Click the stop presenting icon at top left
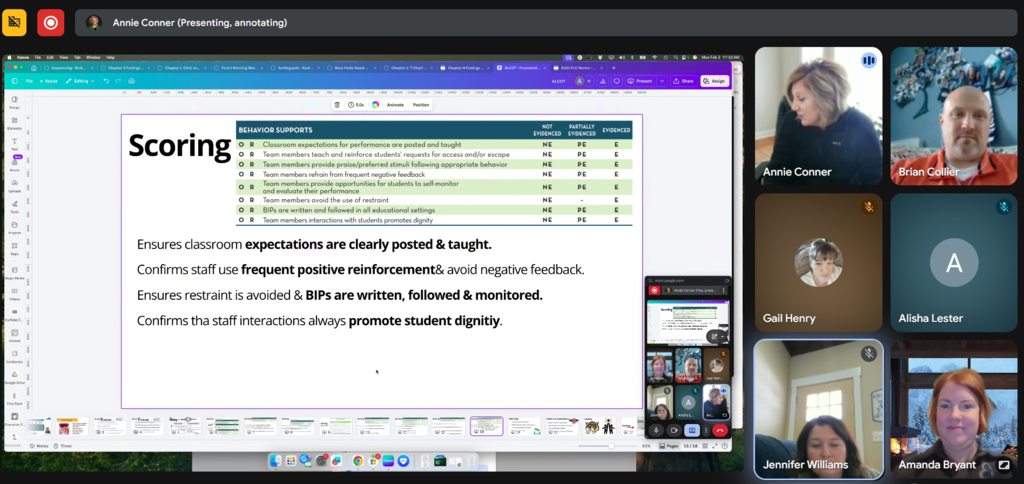 pos(15,22)
